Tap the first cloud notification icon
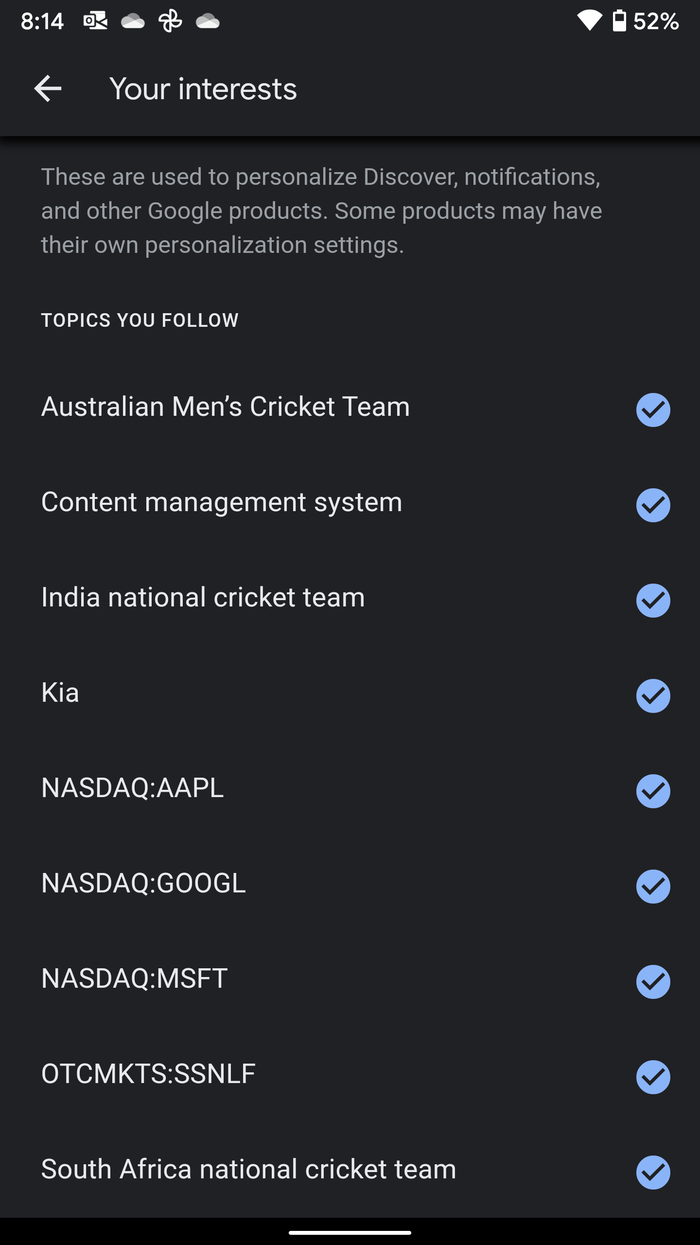The height and width of the screenshot is (1245, 700). click(x=133, y=21)
